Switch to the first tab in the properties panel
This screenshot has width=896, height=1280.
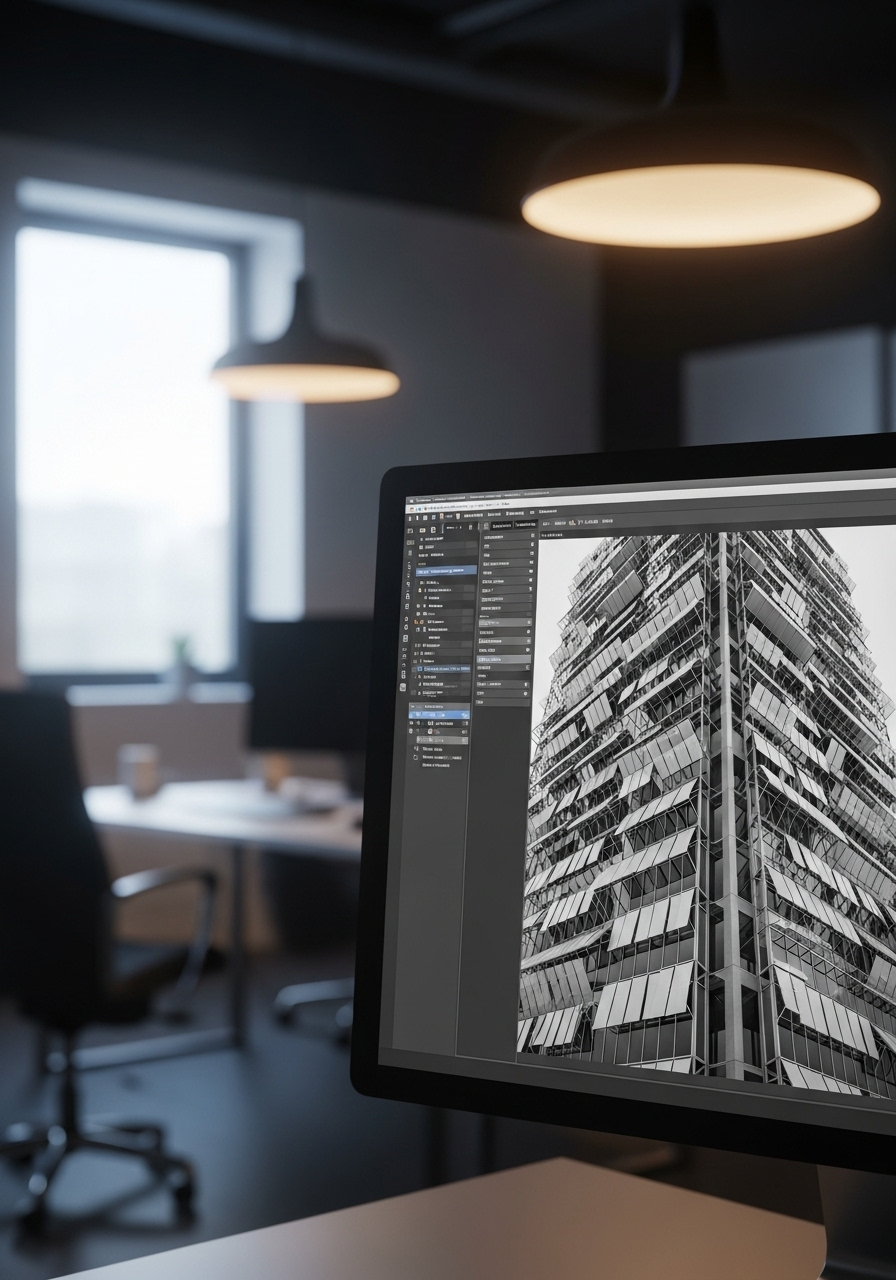[501, 524]
